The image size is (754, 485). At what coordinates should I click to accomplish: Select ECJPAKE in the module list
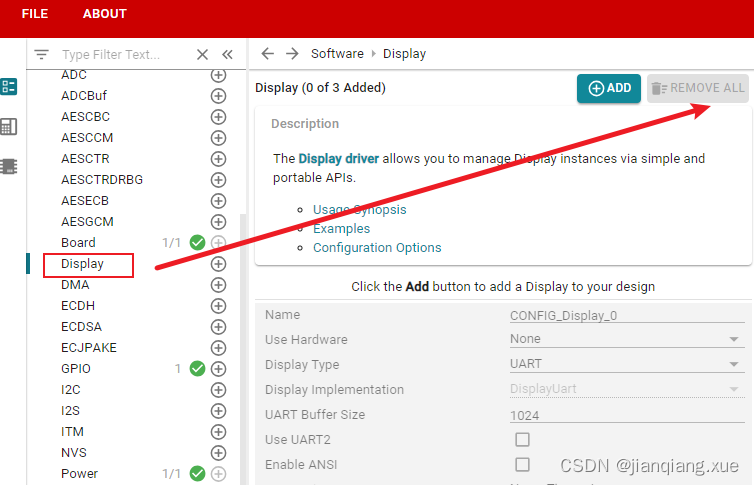point(89,348)
